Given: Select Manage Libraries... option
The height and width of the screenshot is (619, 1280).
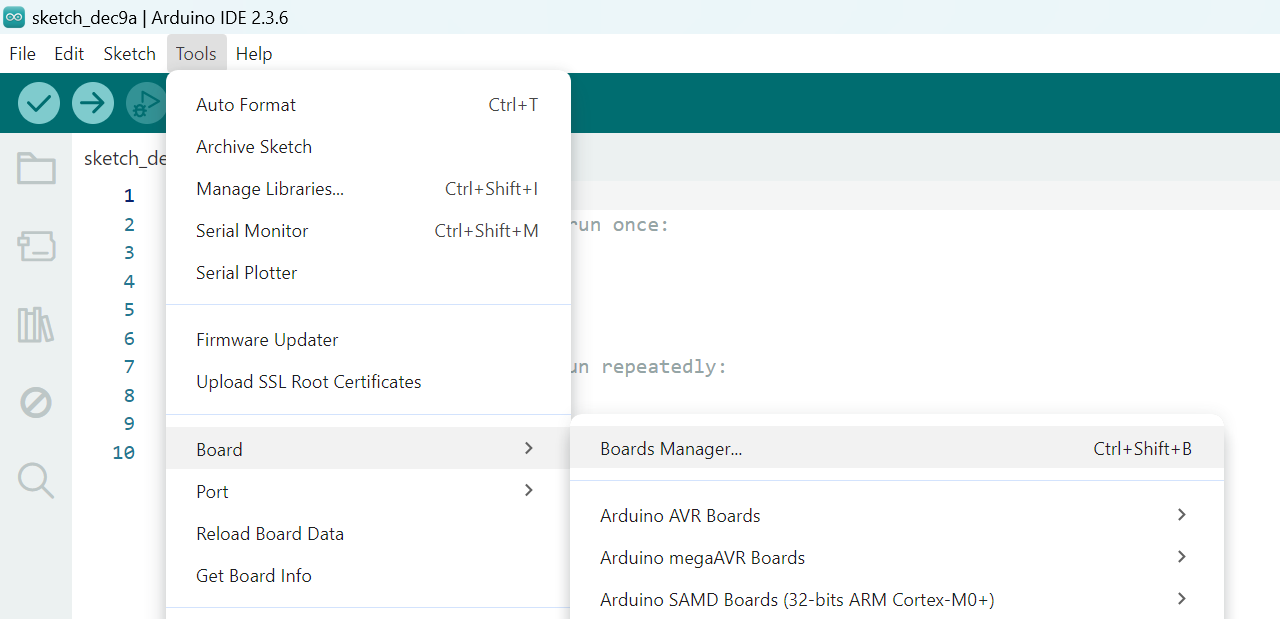Looking at the screenshot, I should pos(270,189).
